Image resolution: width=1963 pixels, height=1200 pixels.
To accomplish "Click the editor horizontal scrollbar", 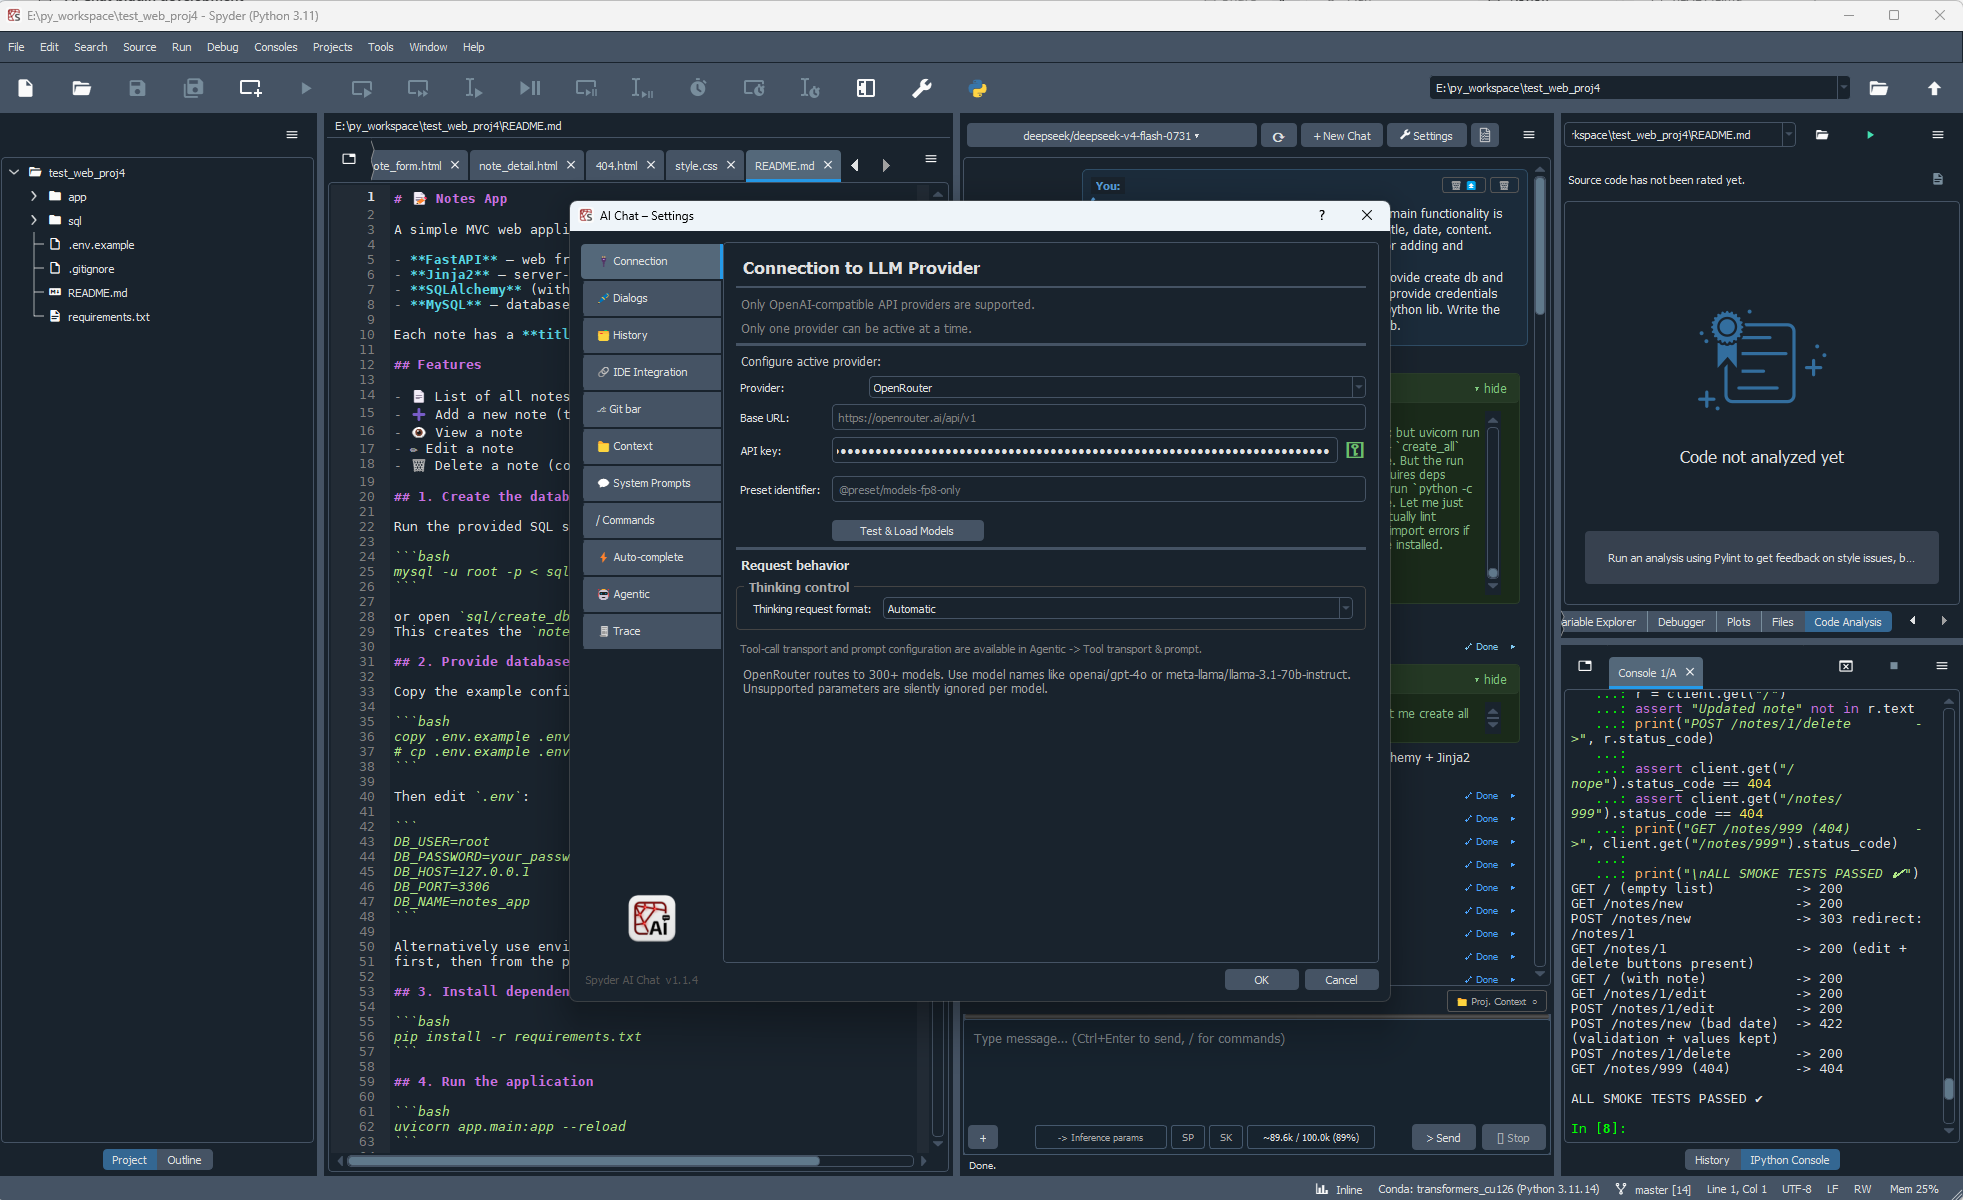I will pos(583,1161).
